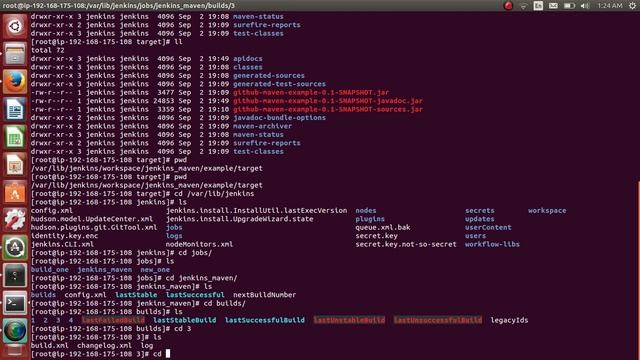Launch Firefox web browser
This screenshot has height=360, width=640.
click(x=15, y=82)
